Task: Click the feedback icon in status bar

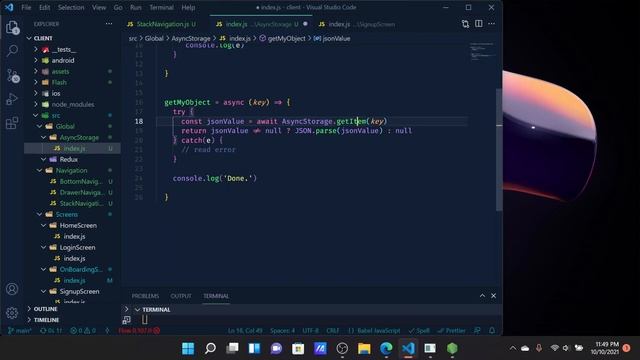Action: pos(477,331)
